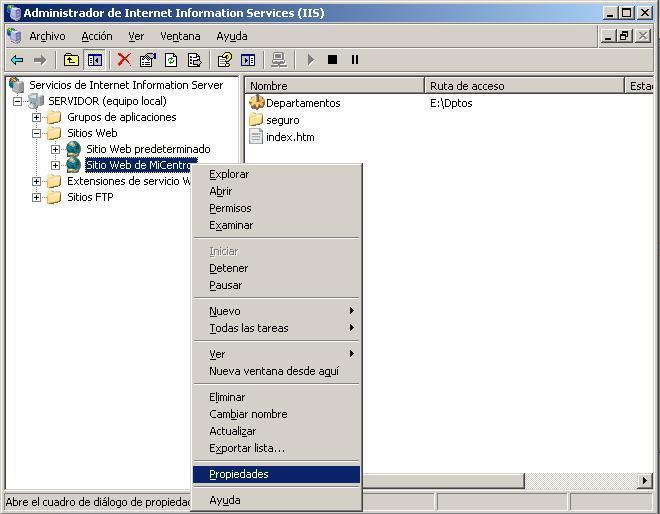Image resolution: width=660 pixels, height=514 pixels.
Task: Click the Export list toolbar icon
Action: pos(195,60)
